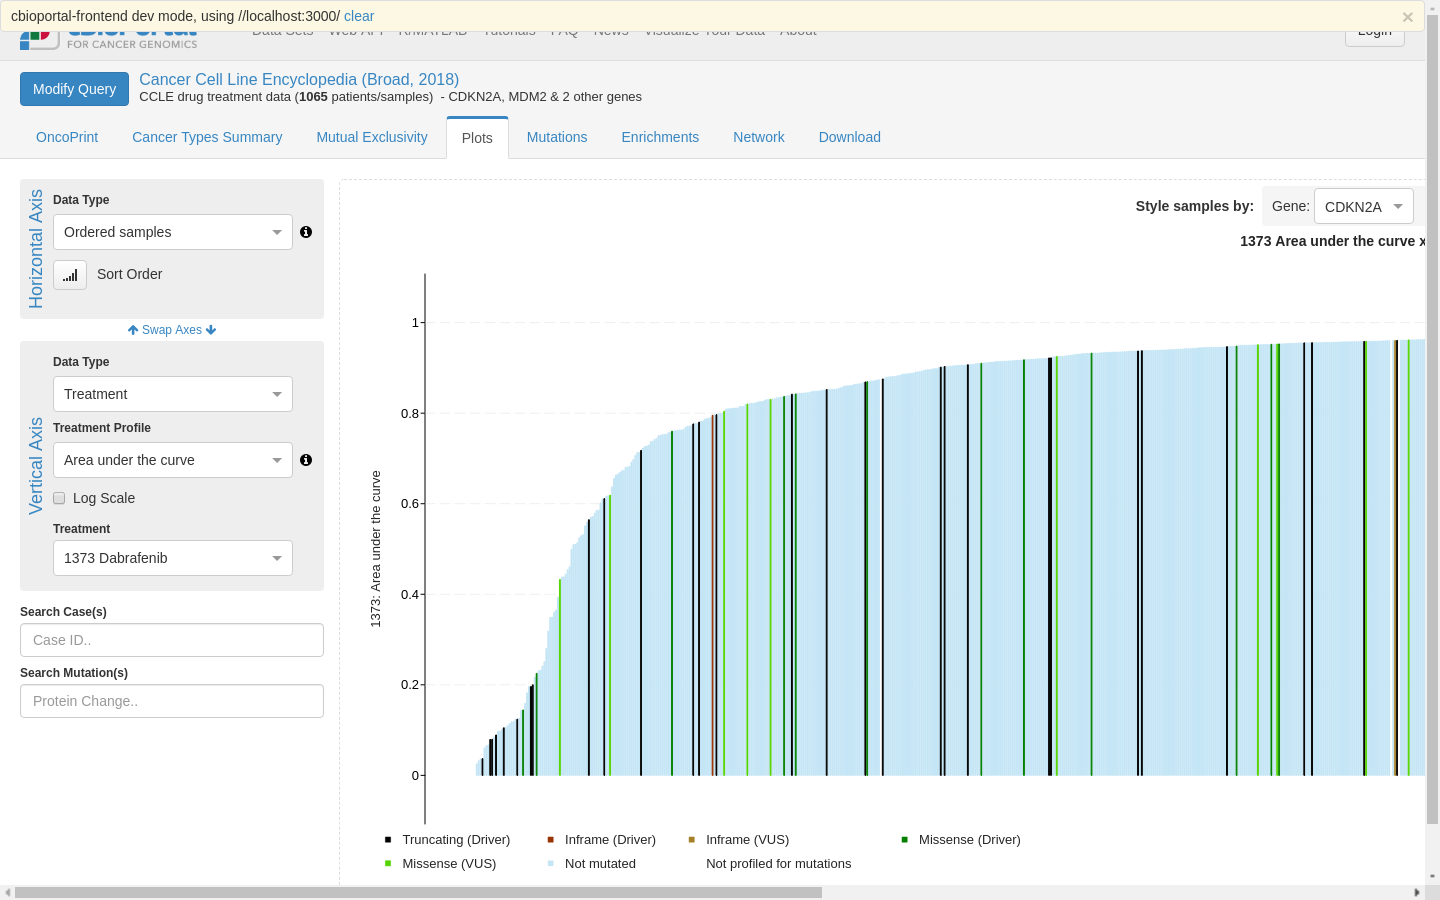Click the Case ID search field
1440x900 pixels.
coord(171,639)
